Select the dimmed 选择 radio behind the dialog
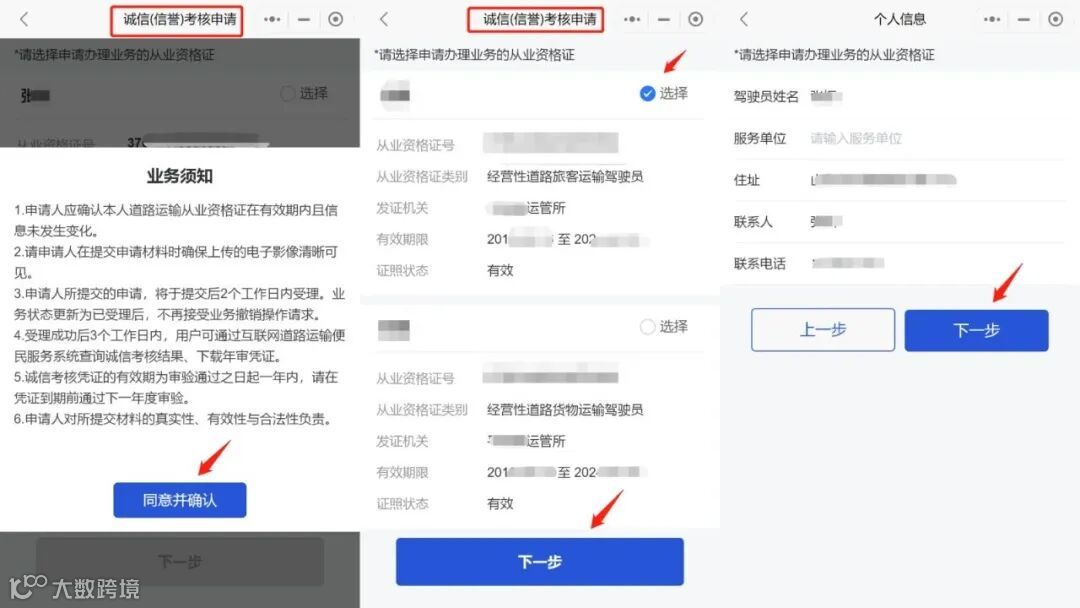Viewport: 1080px width, 608px height. coord(288,93)
